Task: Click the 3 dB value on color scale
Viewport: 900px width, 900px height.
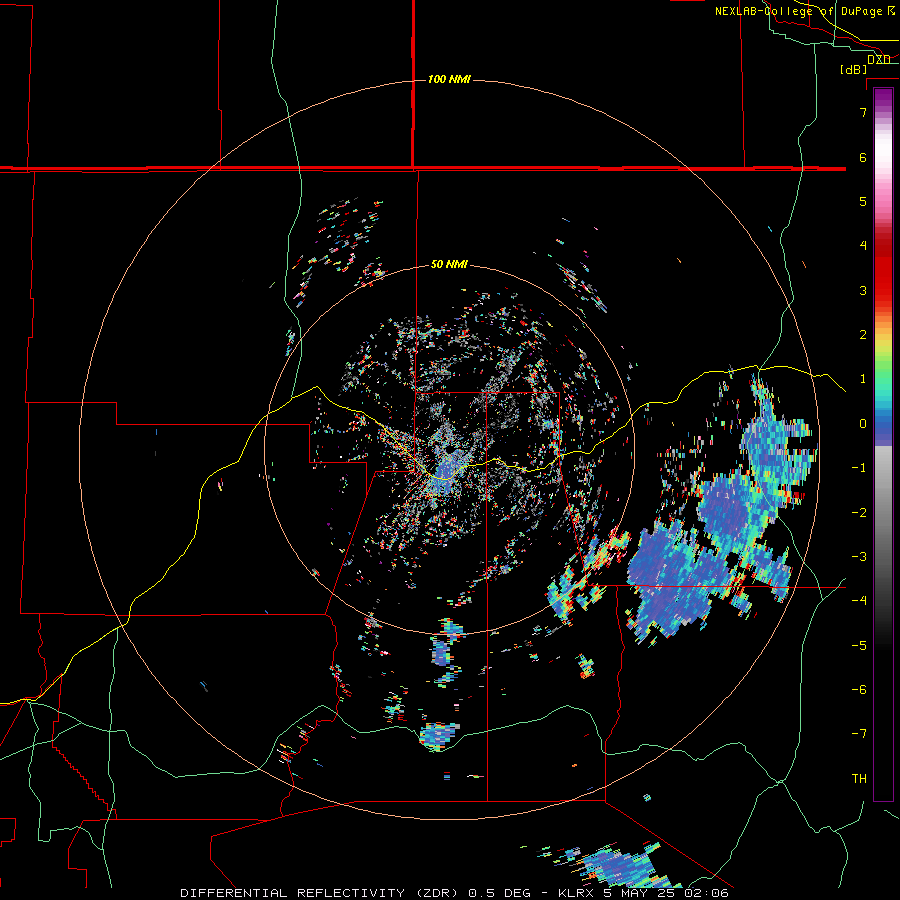Action: click(x=863, y=290)
